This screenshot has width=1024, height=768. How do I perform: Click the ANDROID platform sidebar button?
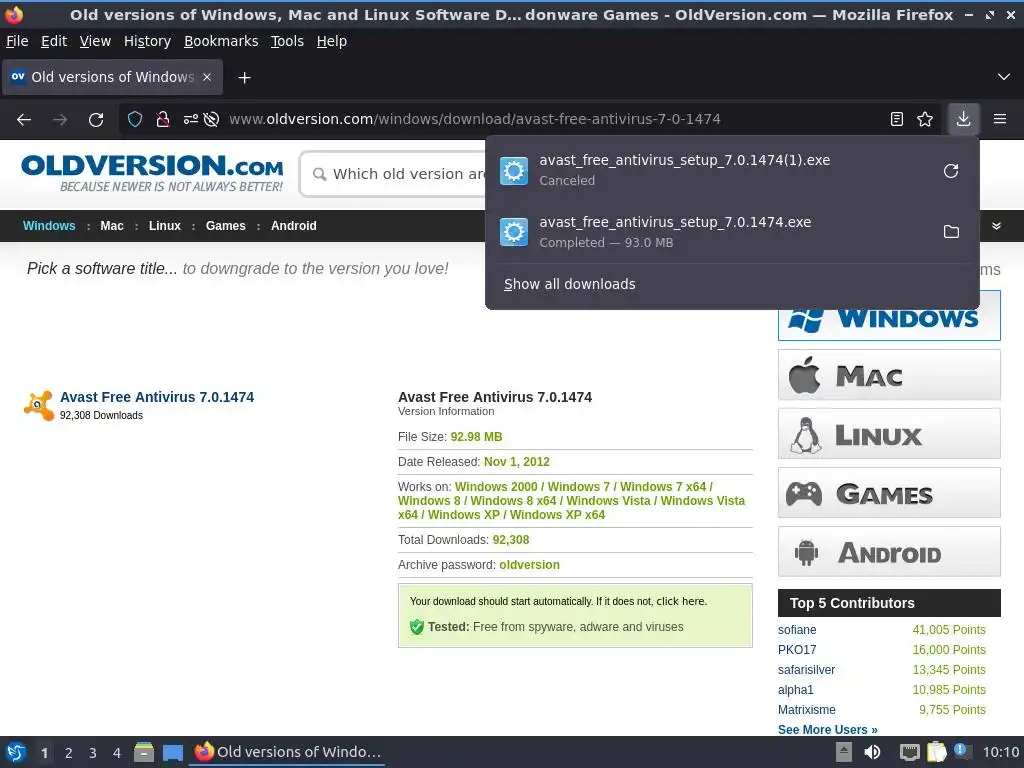click(889, 552)
